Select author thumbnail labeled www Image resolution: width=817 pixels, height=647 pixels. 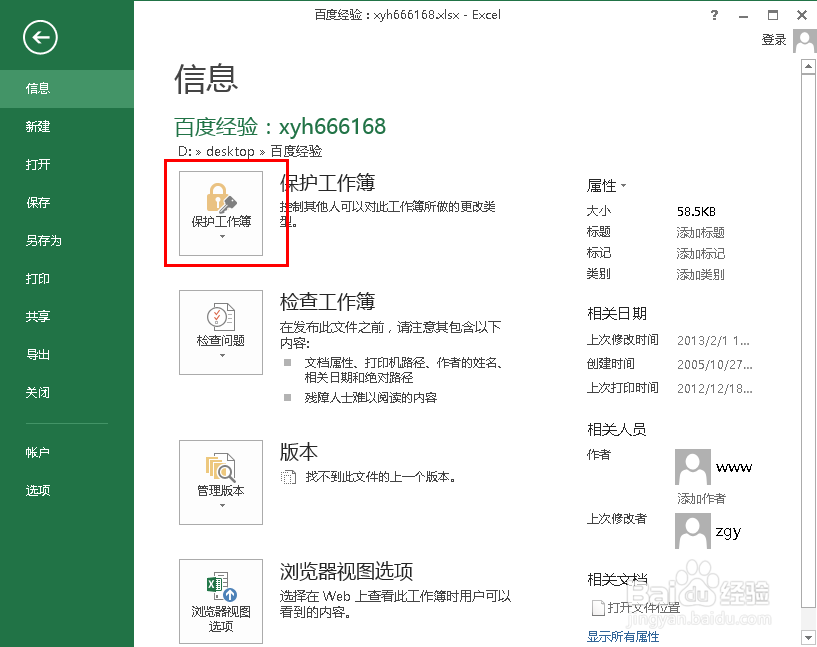[x=692, y=467]
